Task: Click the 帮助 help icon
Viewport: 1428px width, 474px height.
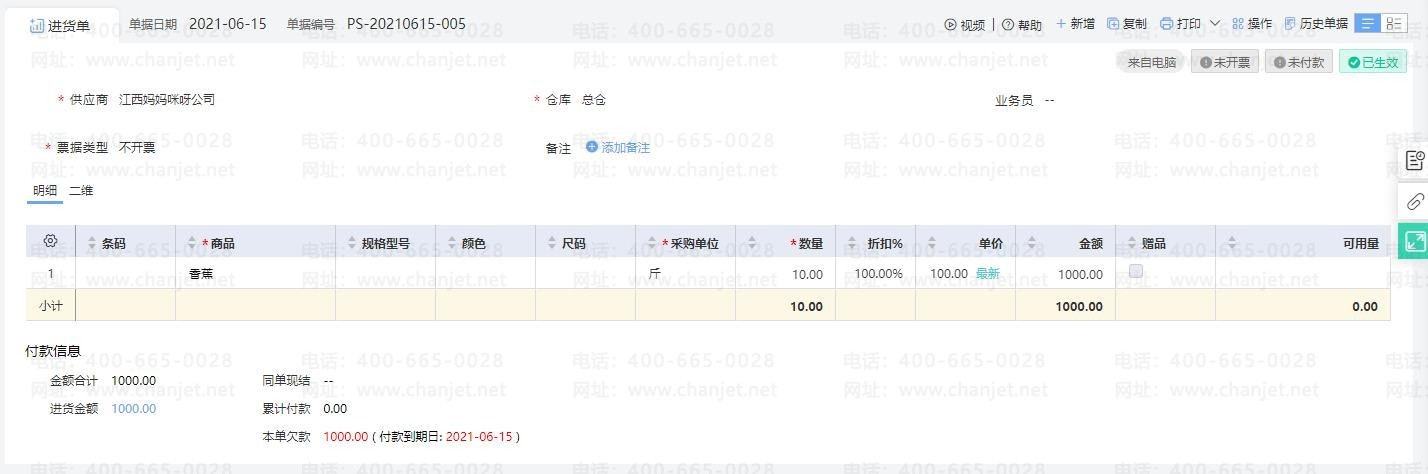Action: pyautogui.click(x=1008, y=24)
